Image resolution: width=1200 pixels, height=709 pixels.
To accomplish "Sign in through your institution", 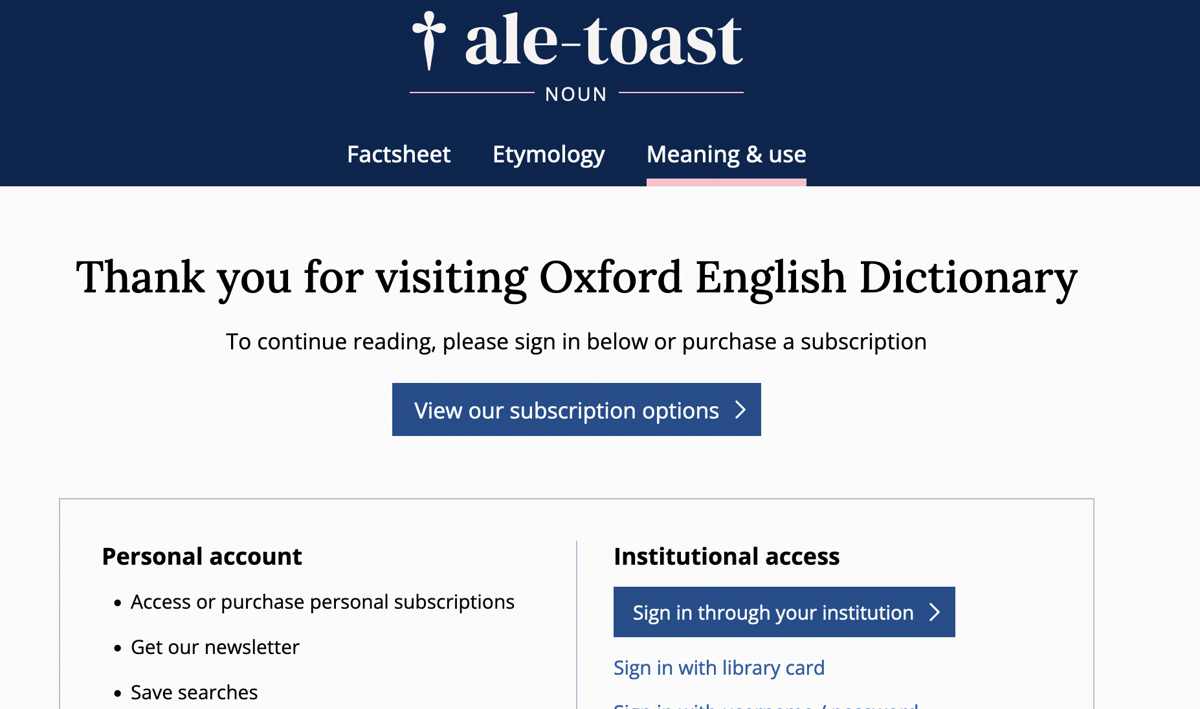I will click(x=773, y=612).
